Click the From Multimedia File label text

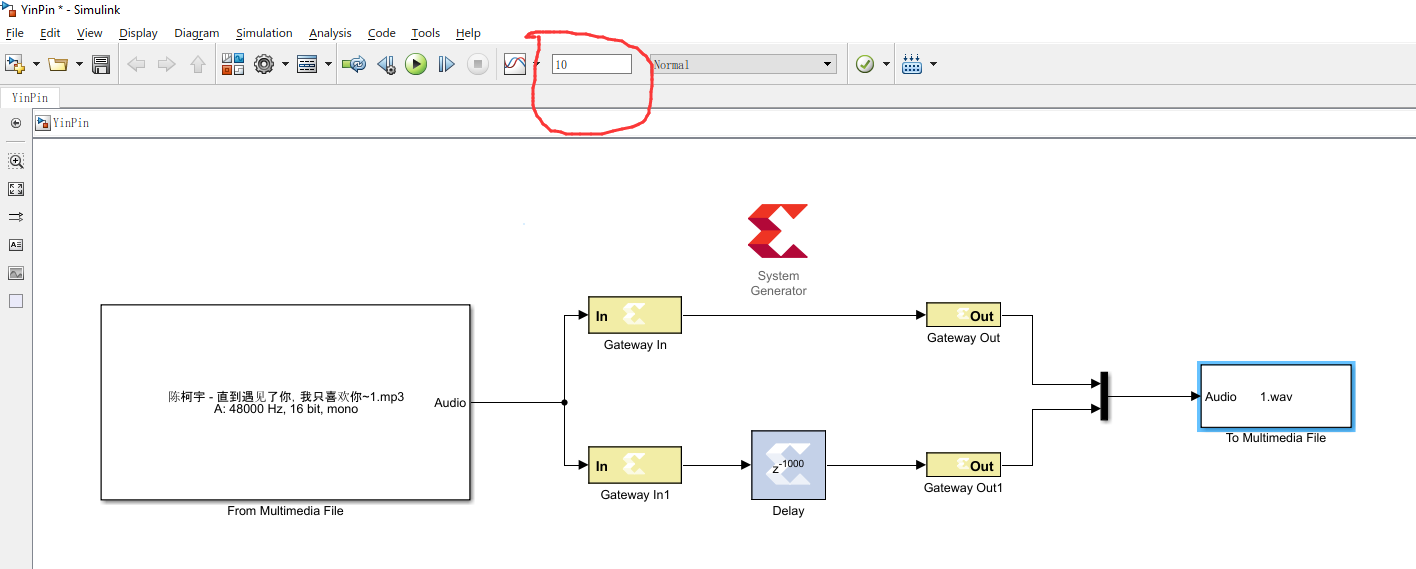(285, 511)
